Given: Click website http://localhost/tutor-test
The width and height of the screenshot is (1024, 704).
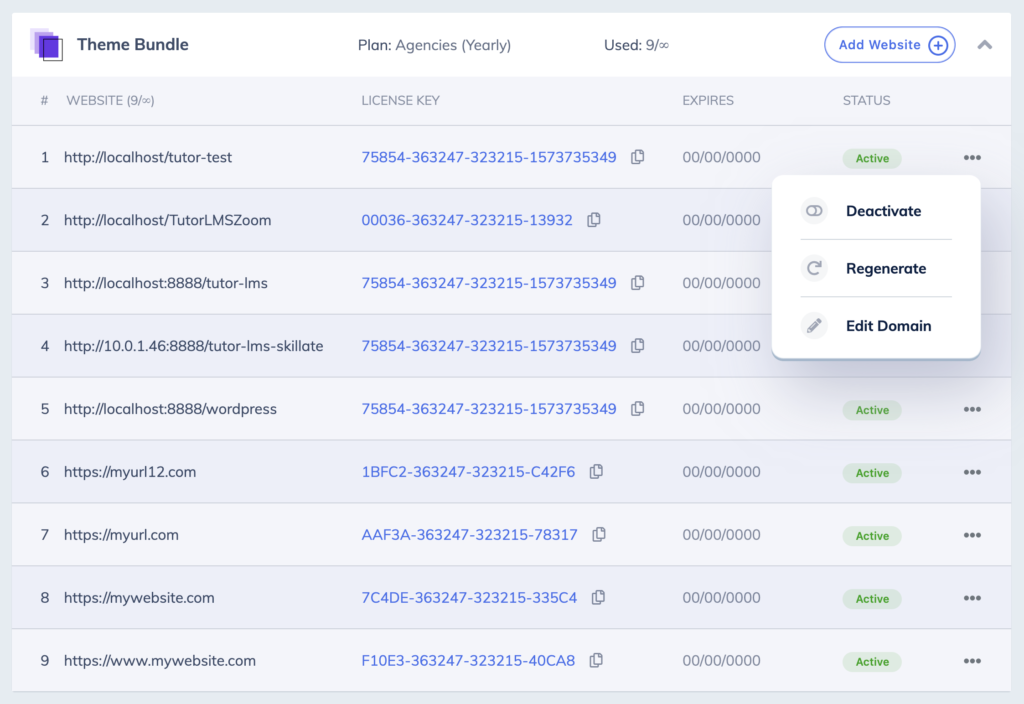Looking at the screenshot, I should point(148,157).
